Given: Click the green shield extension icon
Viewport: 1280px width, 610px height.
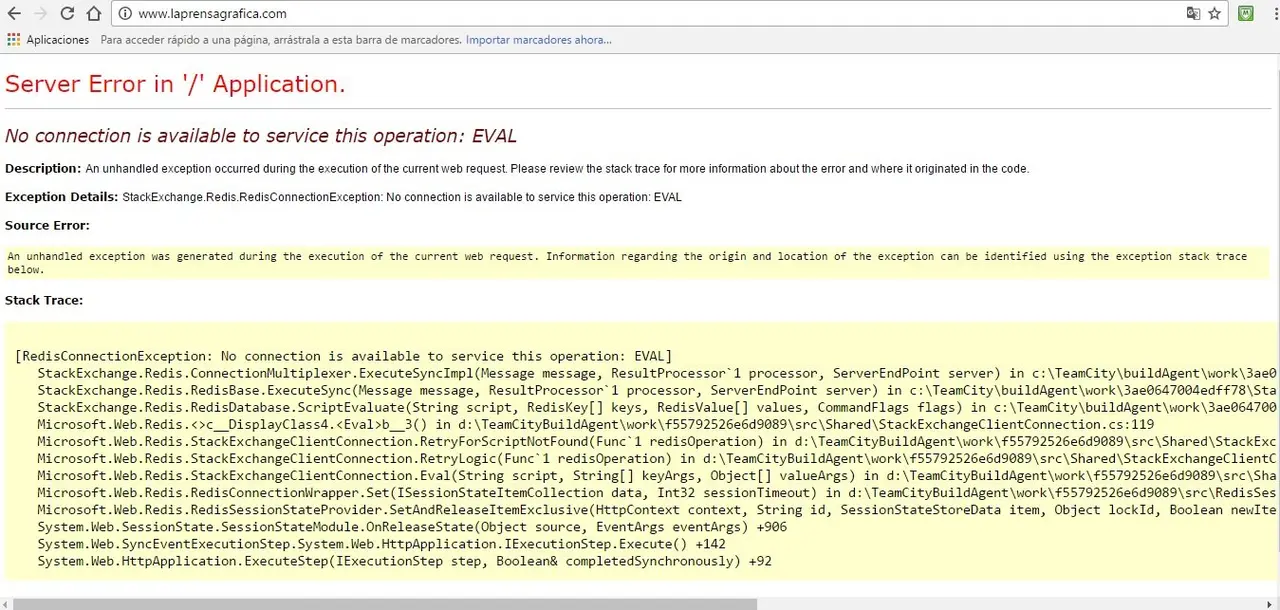Looking at the screenshot, I should (1246, 14).
